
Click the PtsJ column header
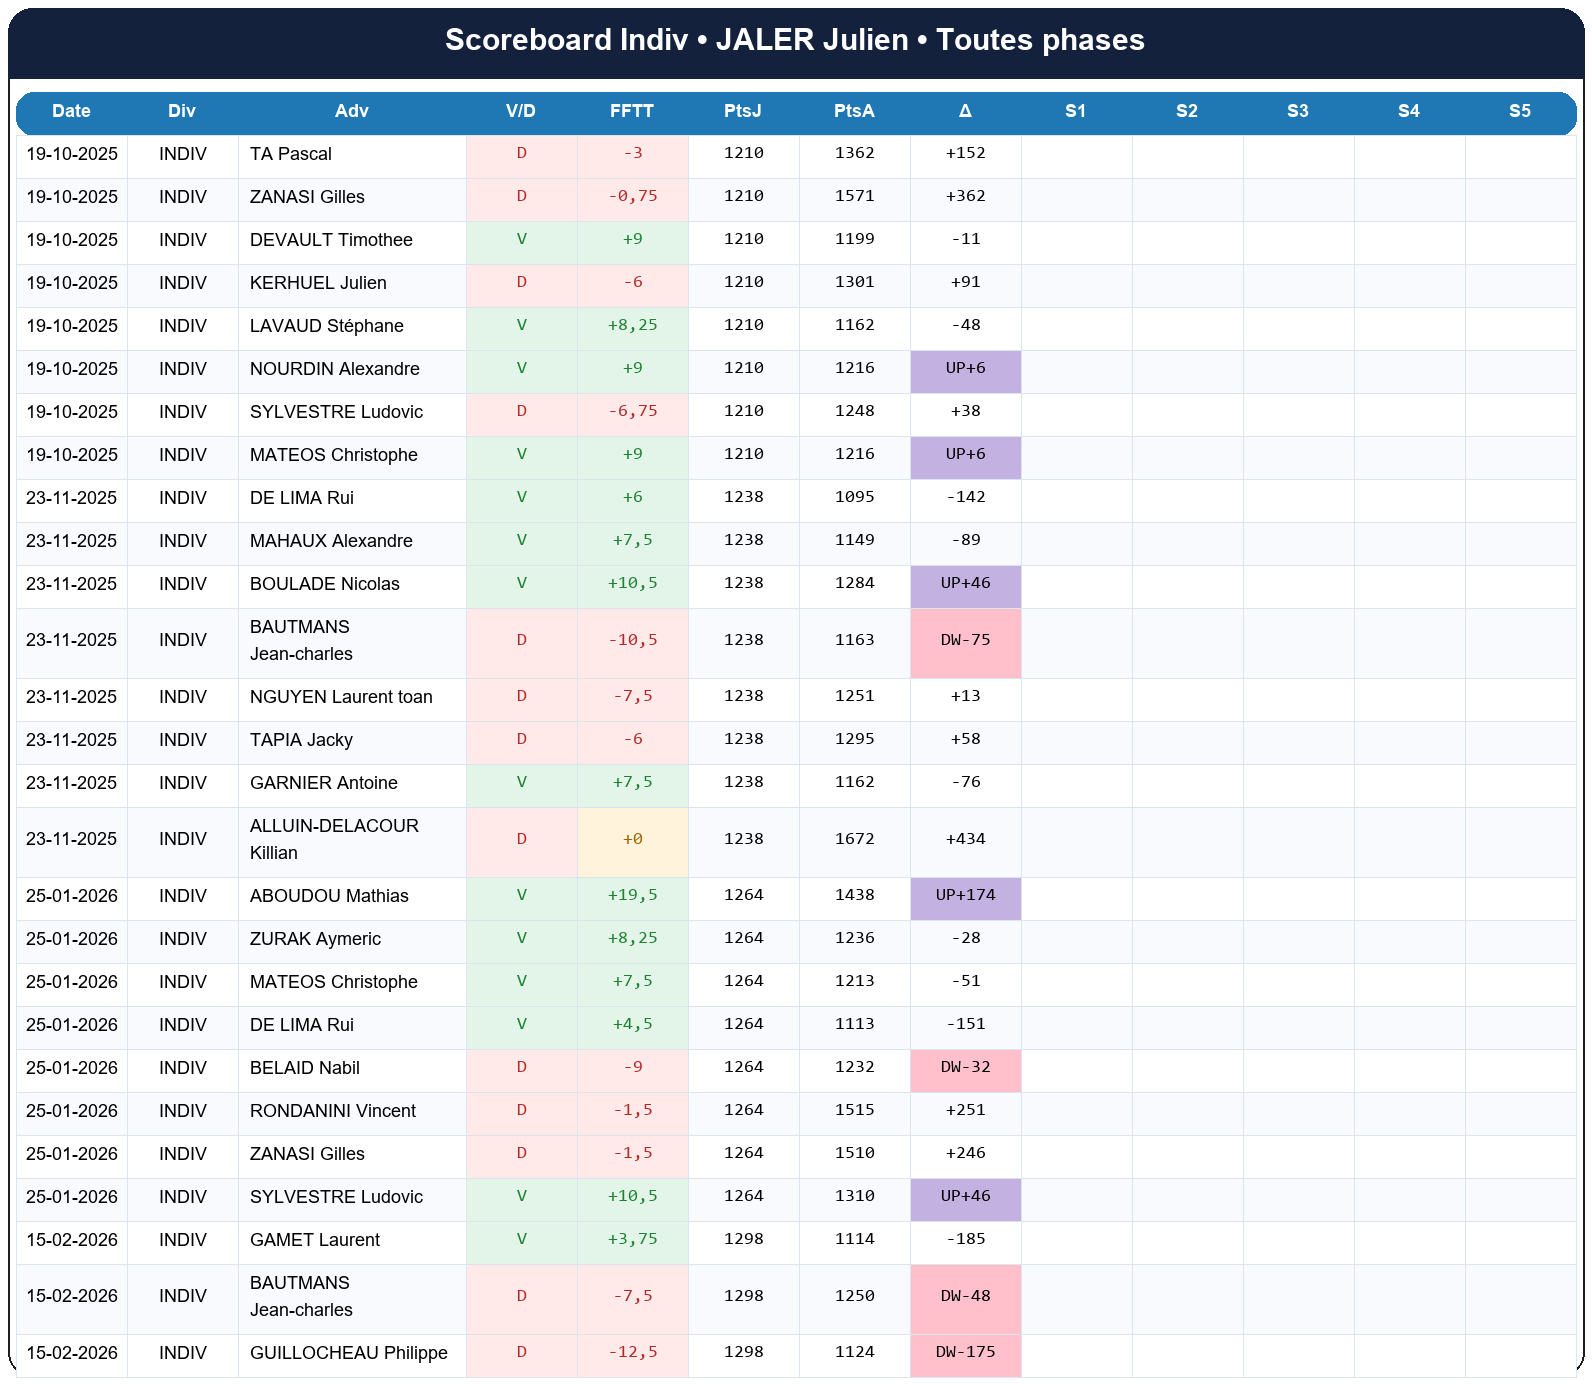743,111
